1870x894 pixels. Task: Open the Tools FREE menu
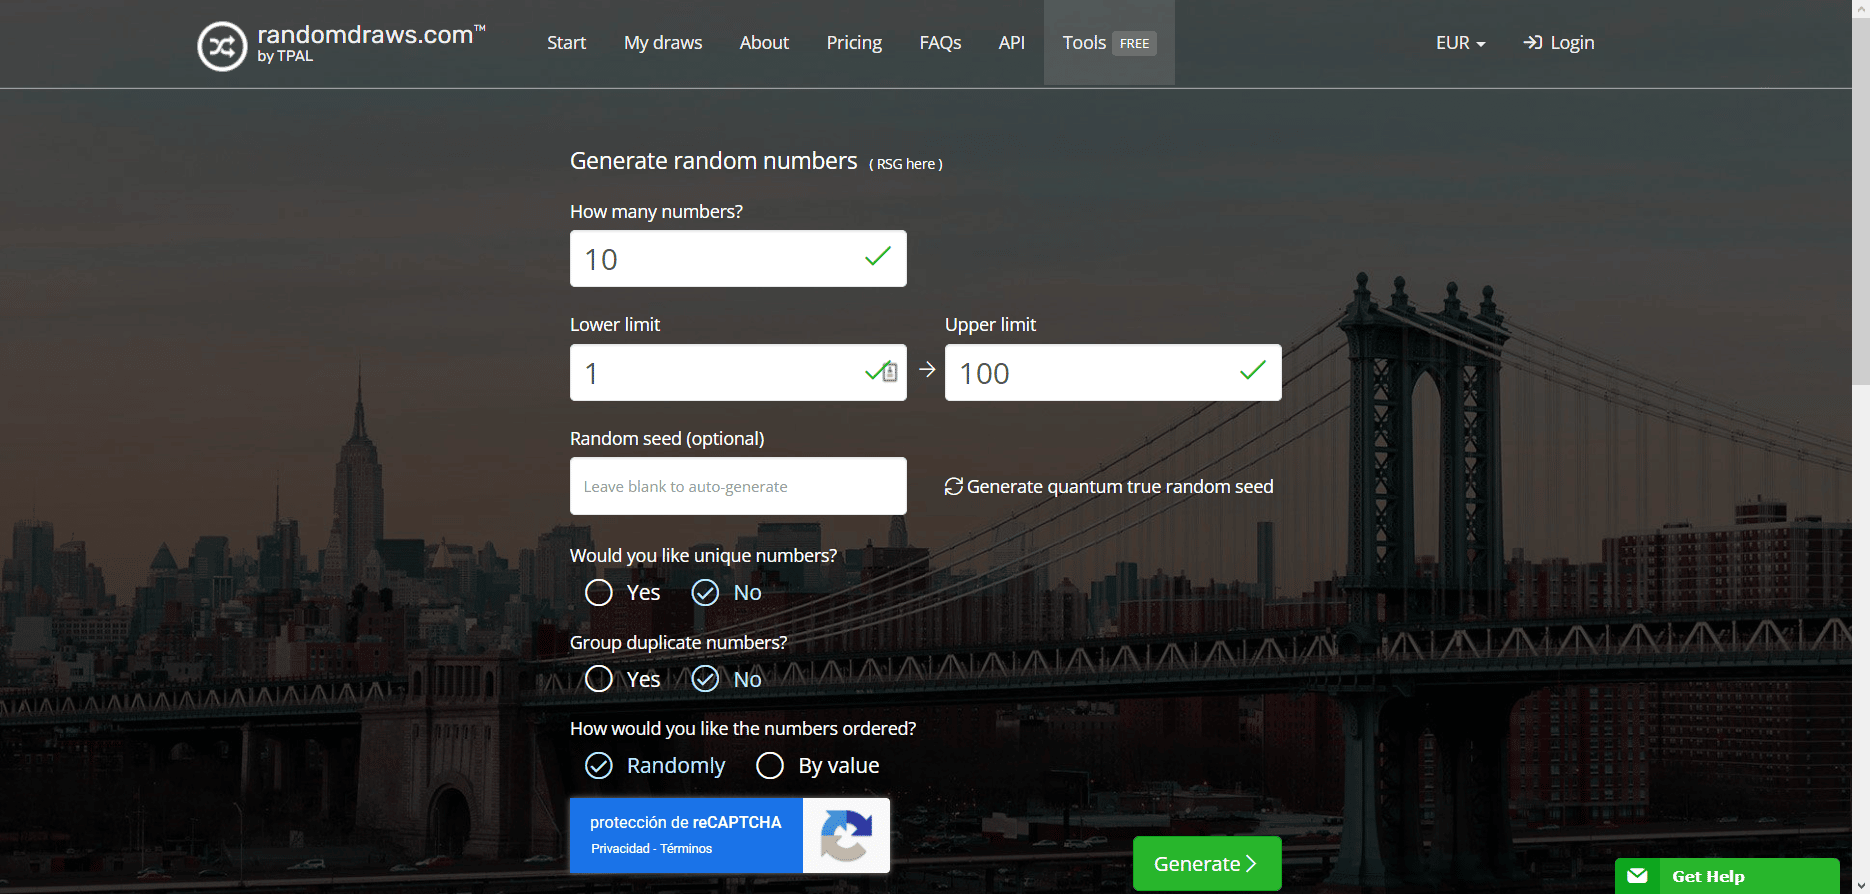pyautogui.click(x=1108, y=43)
